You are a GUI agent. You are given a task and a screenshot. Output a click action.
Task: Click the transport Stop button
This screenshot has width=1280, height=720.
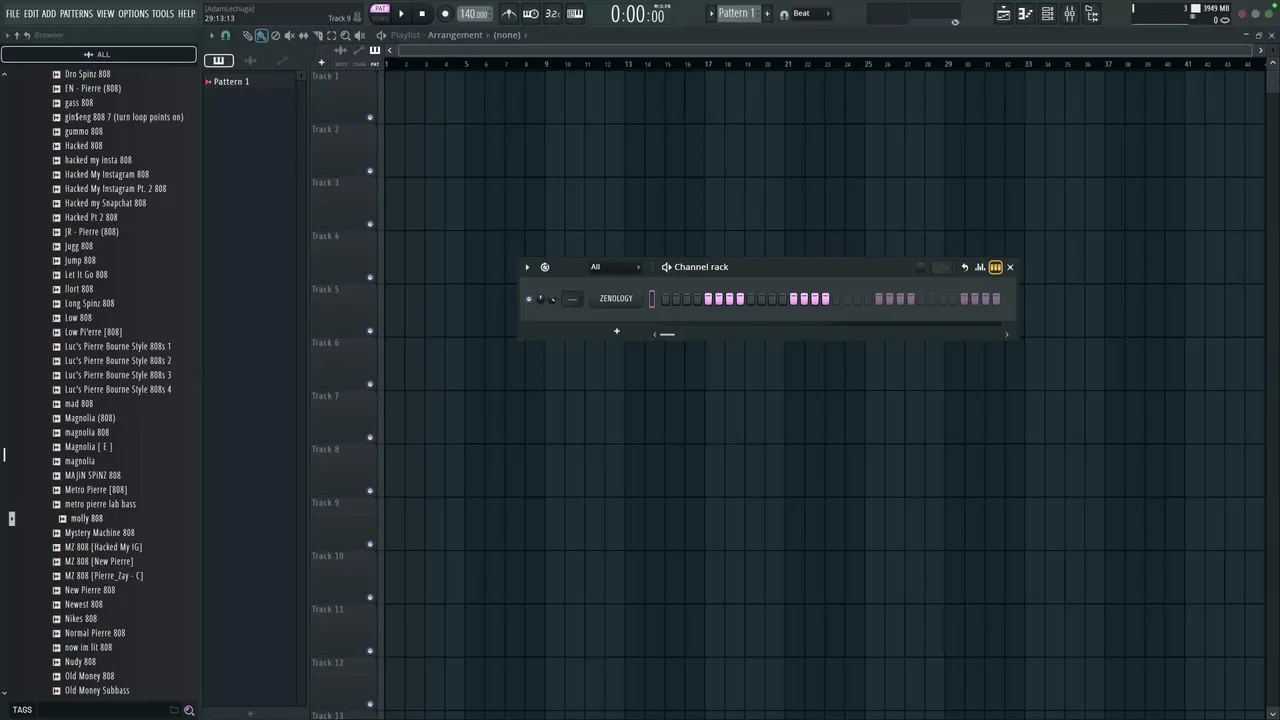[422, 14]
